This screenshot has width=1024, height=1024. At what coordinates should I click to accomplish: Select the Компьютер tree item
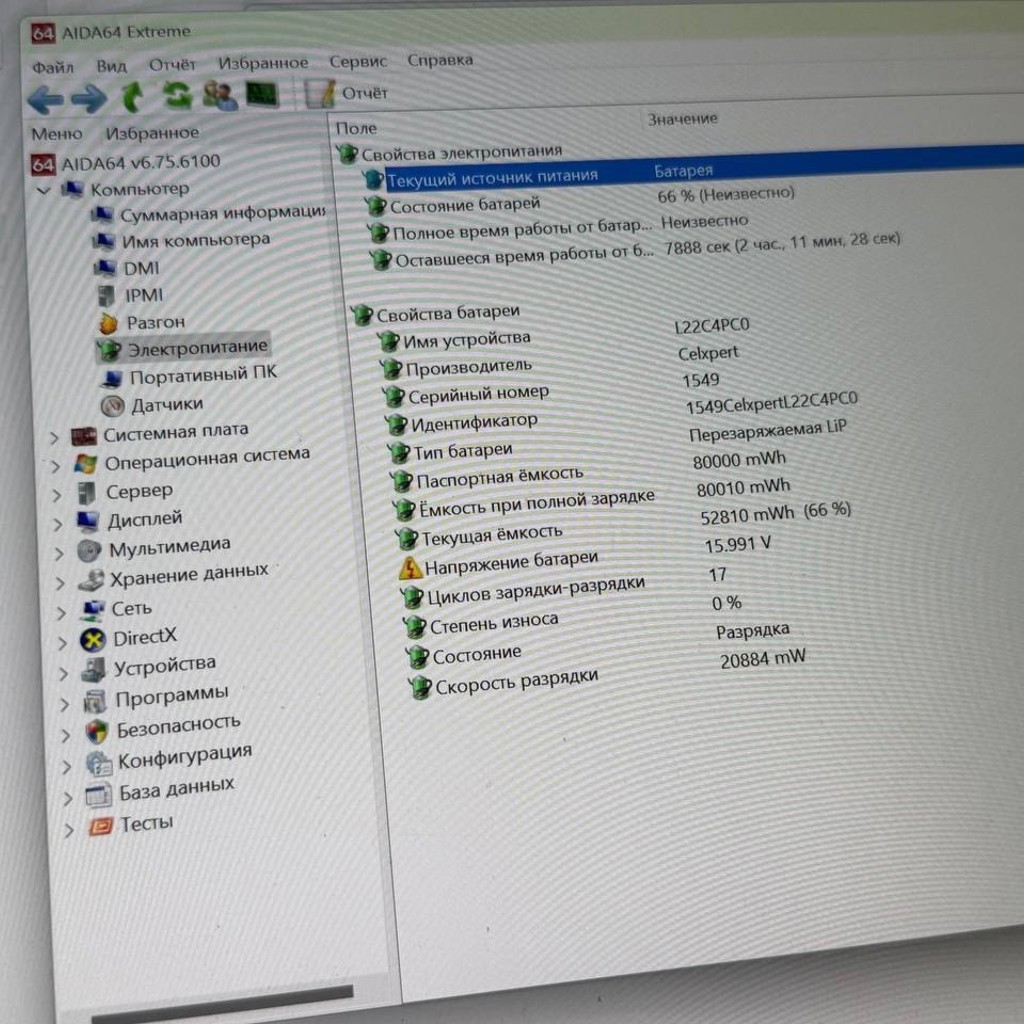(x=125, y=189)
